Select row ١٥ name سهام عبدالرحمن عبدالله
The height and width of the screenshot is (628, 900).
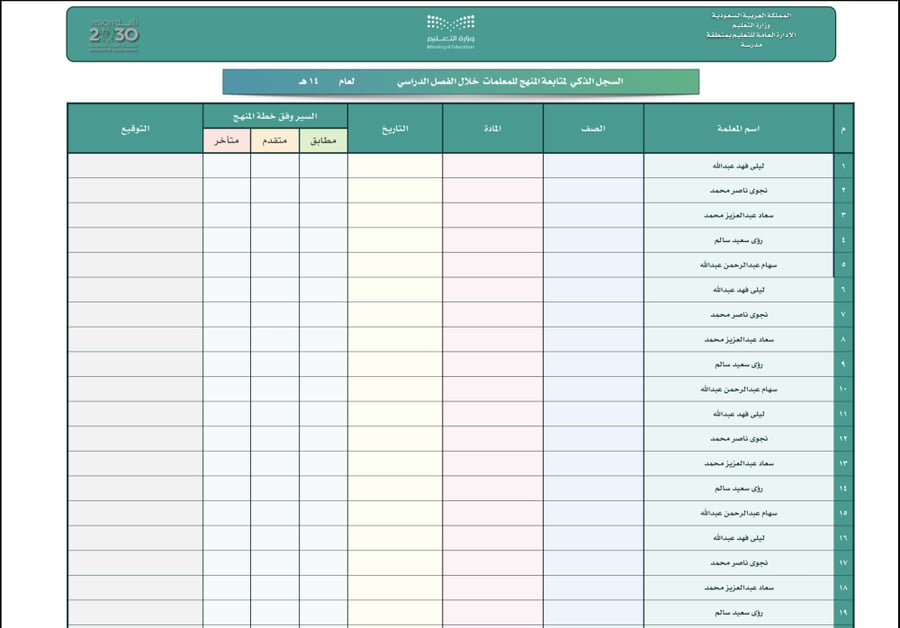point(738,513)
